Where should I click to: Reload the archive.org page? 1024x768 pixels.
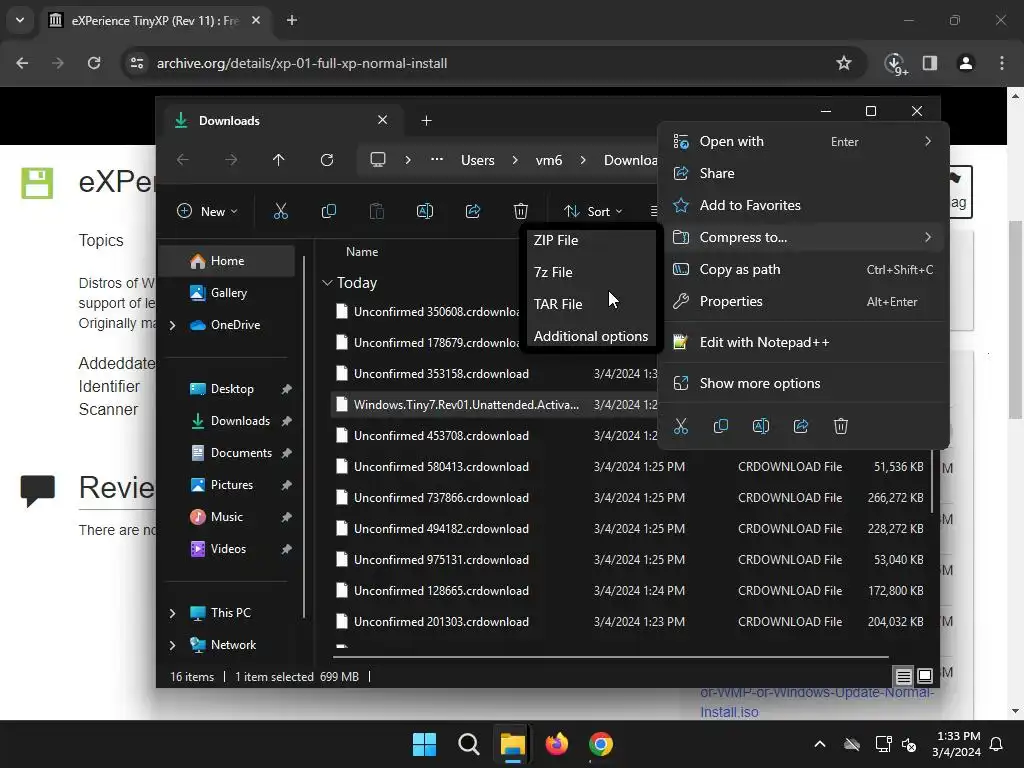click(94, 63)
